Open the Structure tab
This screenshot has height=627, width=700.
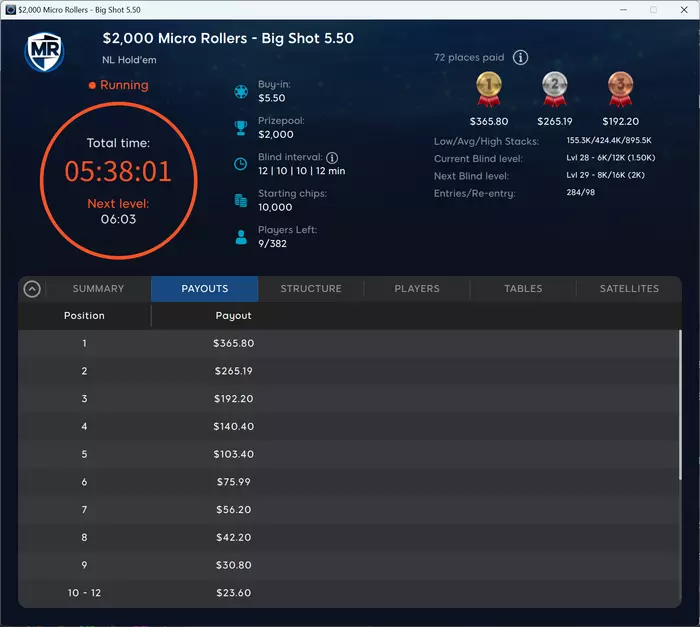click(311, 289)
